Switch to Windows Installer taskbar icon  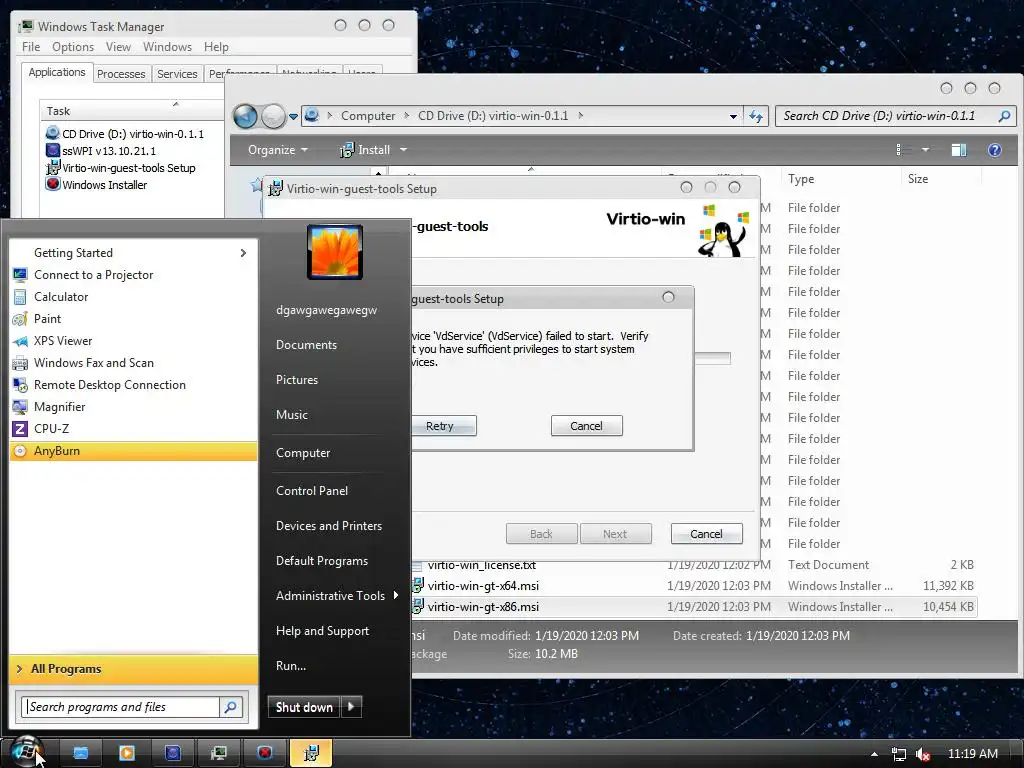pos(264,753)
